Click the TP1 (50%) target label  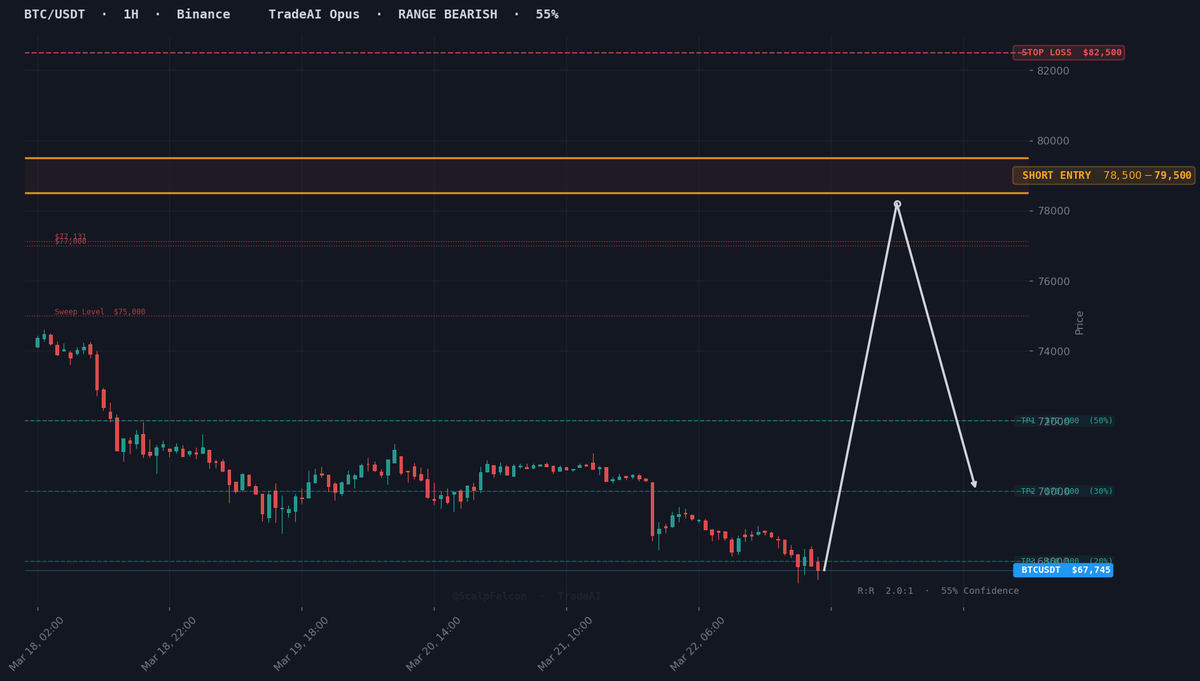[x=1065, y=421]
